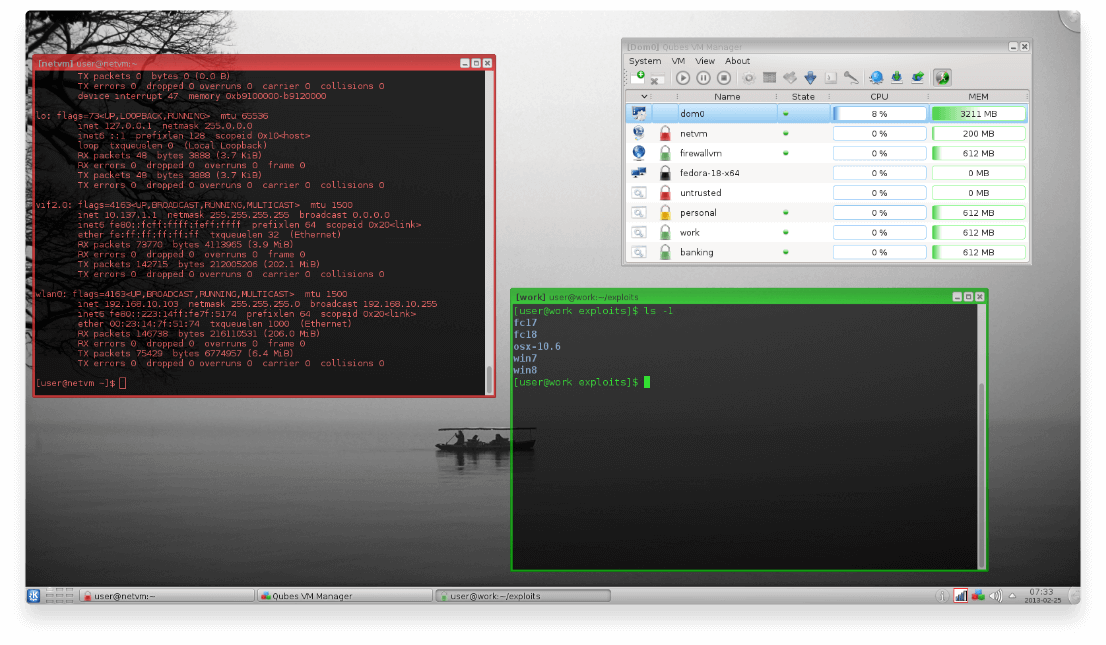
Task: Open the System menu
Action: (645, 61)
